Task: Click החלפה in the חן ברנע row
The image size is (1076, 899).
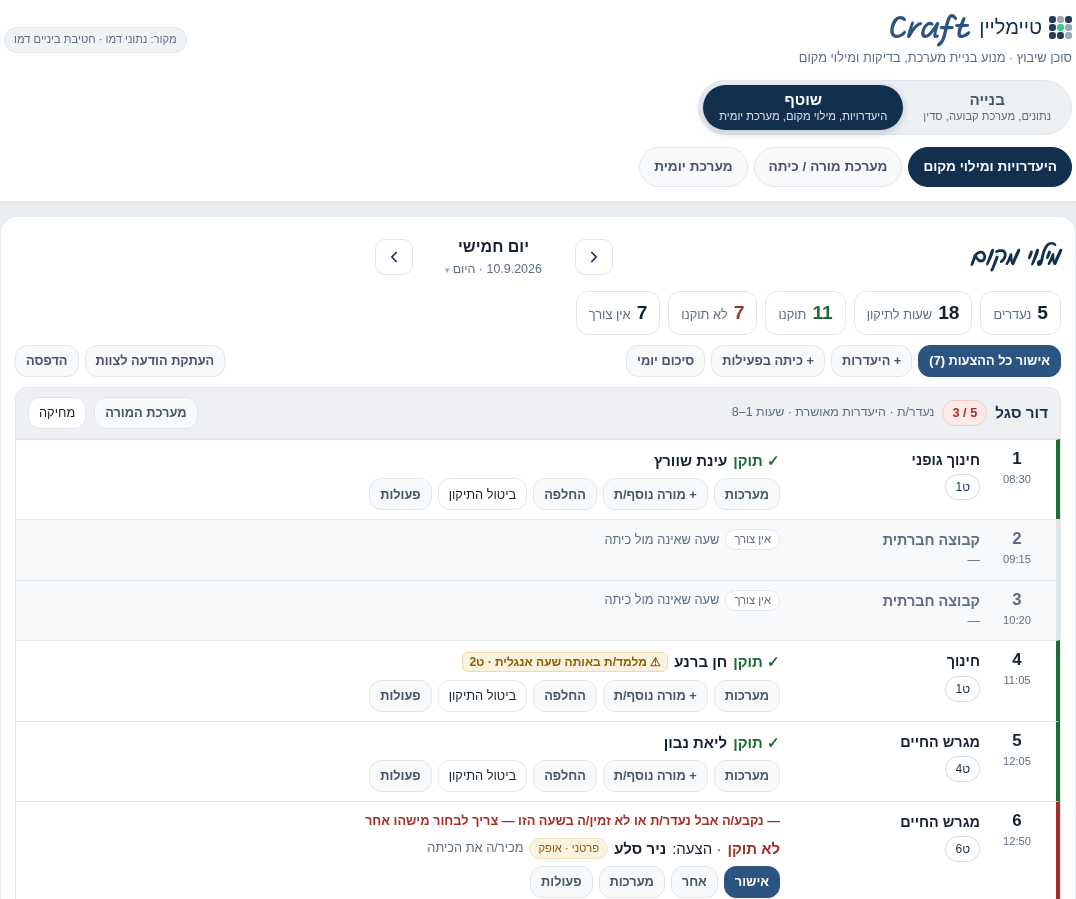Action: [x=565, y=696]
